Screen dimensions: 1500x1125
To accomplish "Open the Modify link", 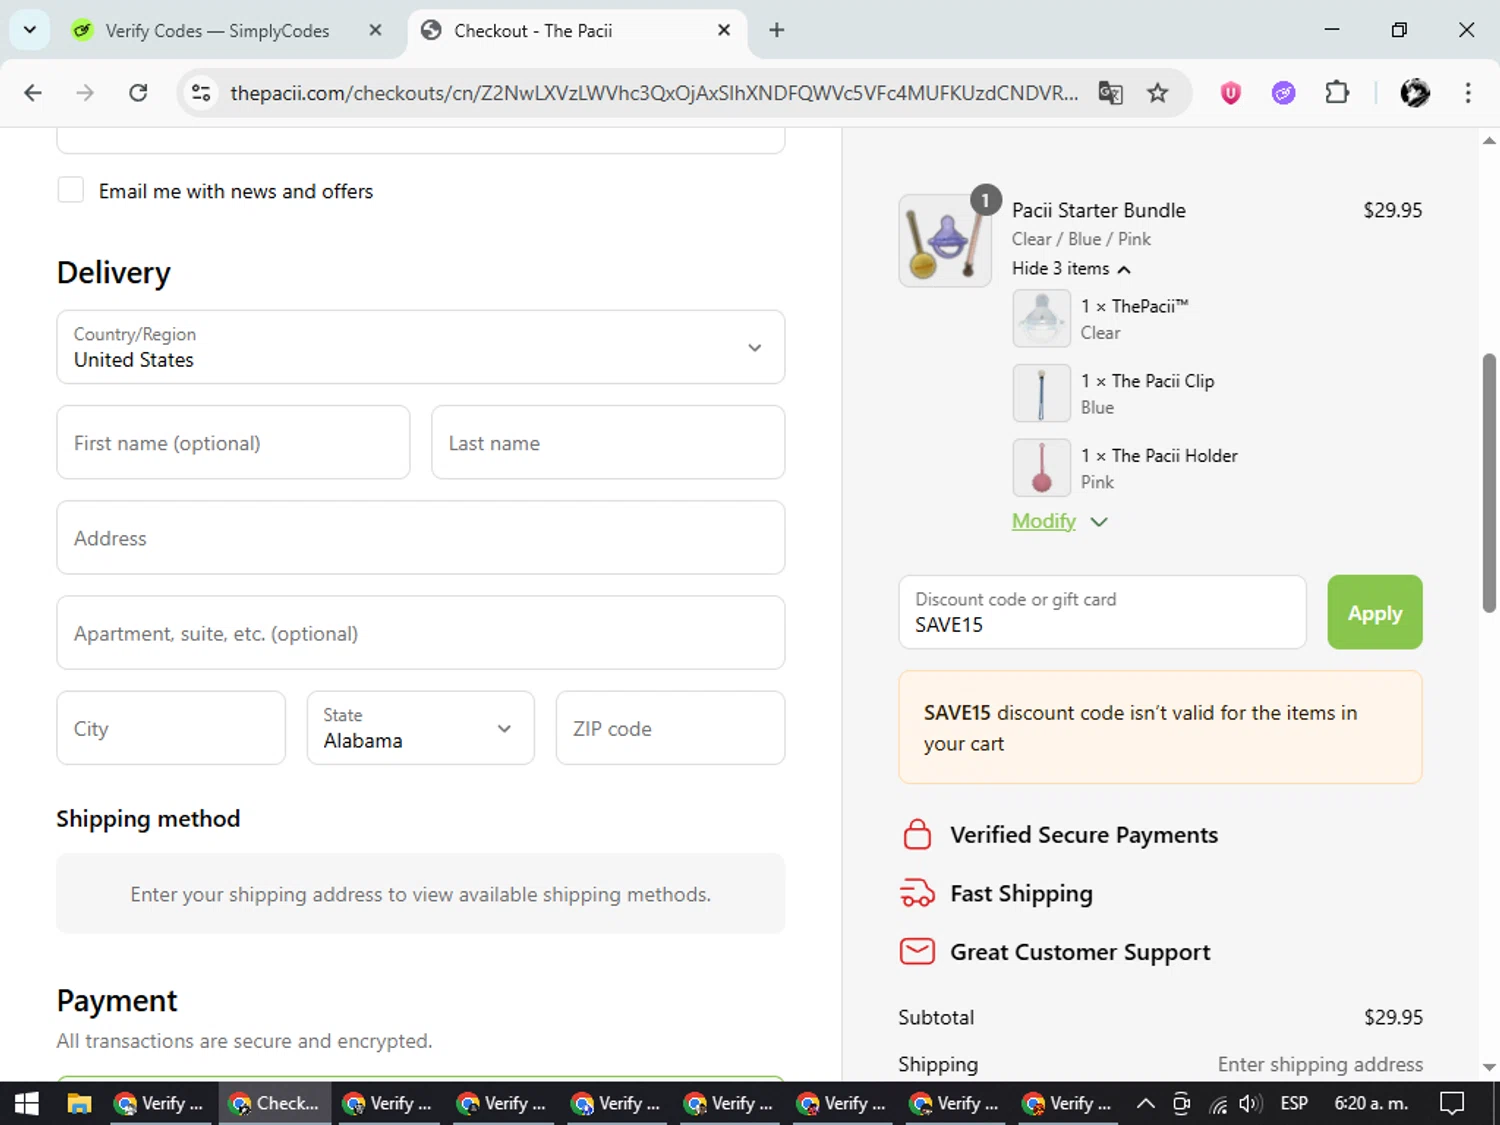I will tap(1043, 521).
